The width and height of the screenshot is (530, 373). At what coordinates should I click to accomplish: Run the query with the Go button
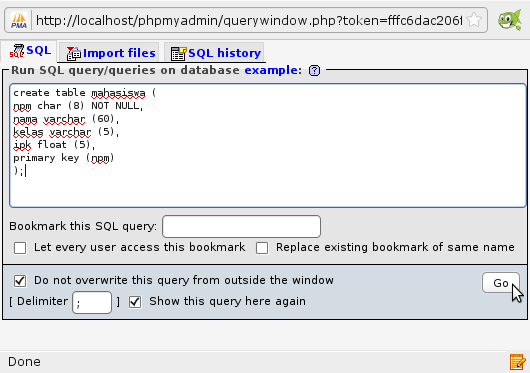501,283
